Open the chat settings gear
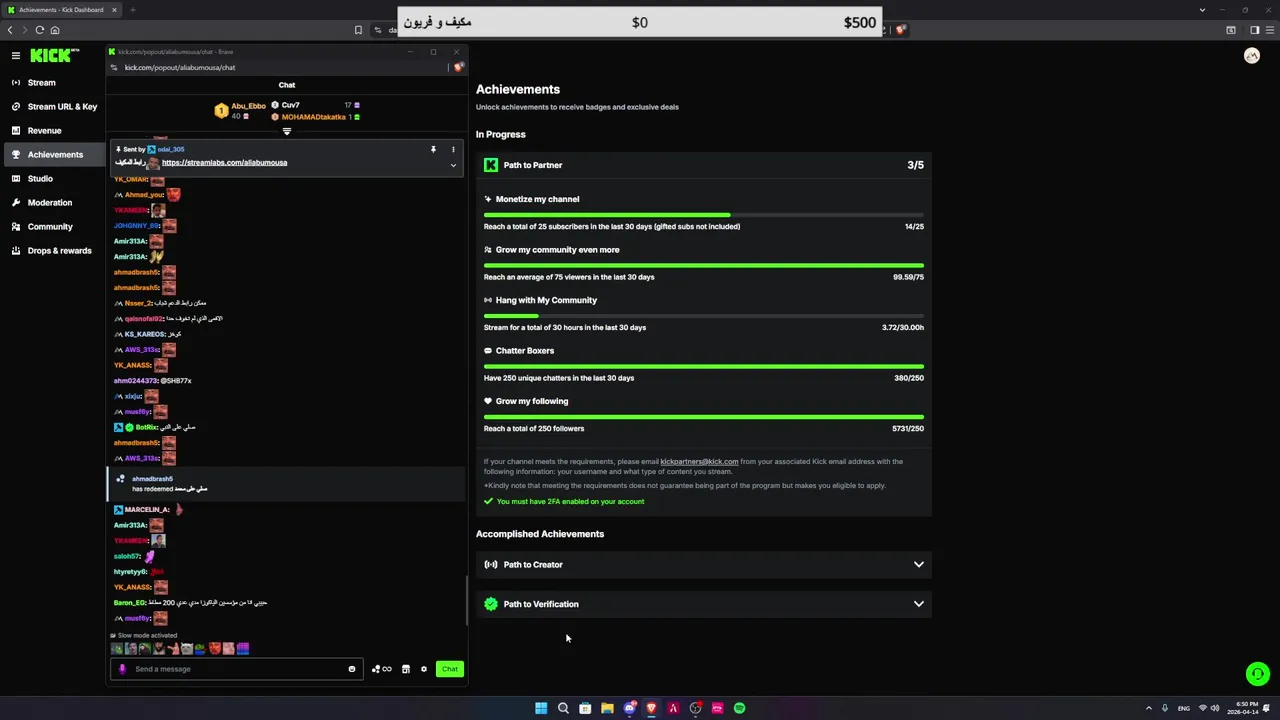The width and height of the screenshot is (1280, 720). pos(424,669)
